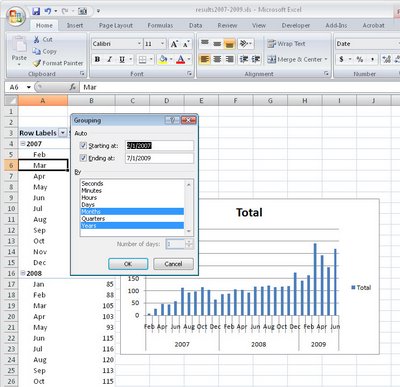Viewport: 400px width, 387px height.
Task: Toggle Bold formatting in Font group
Action: 97,59
